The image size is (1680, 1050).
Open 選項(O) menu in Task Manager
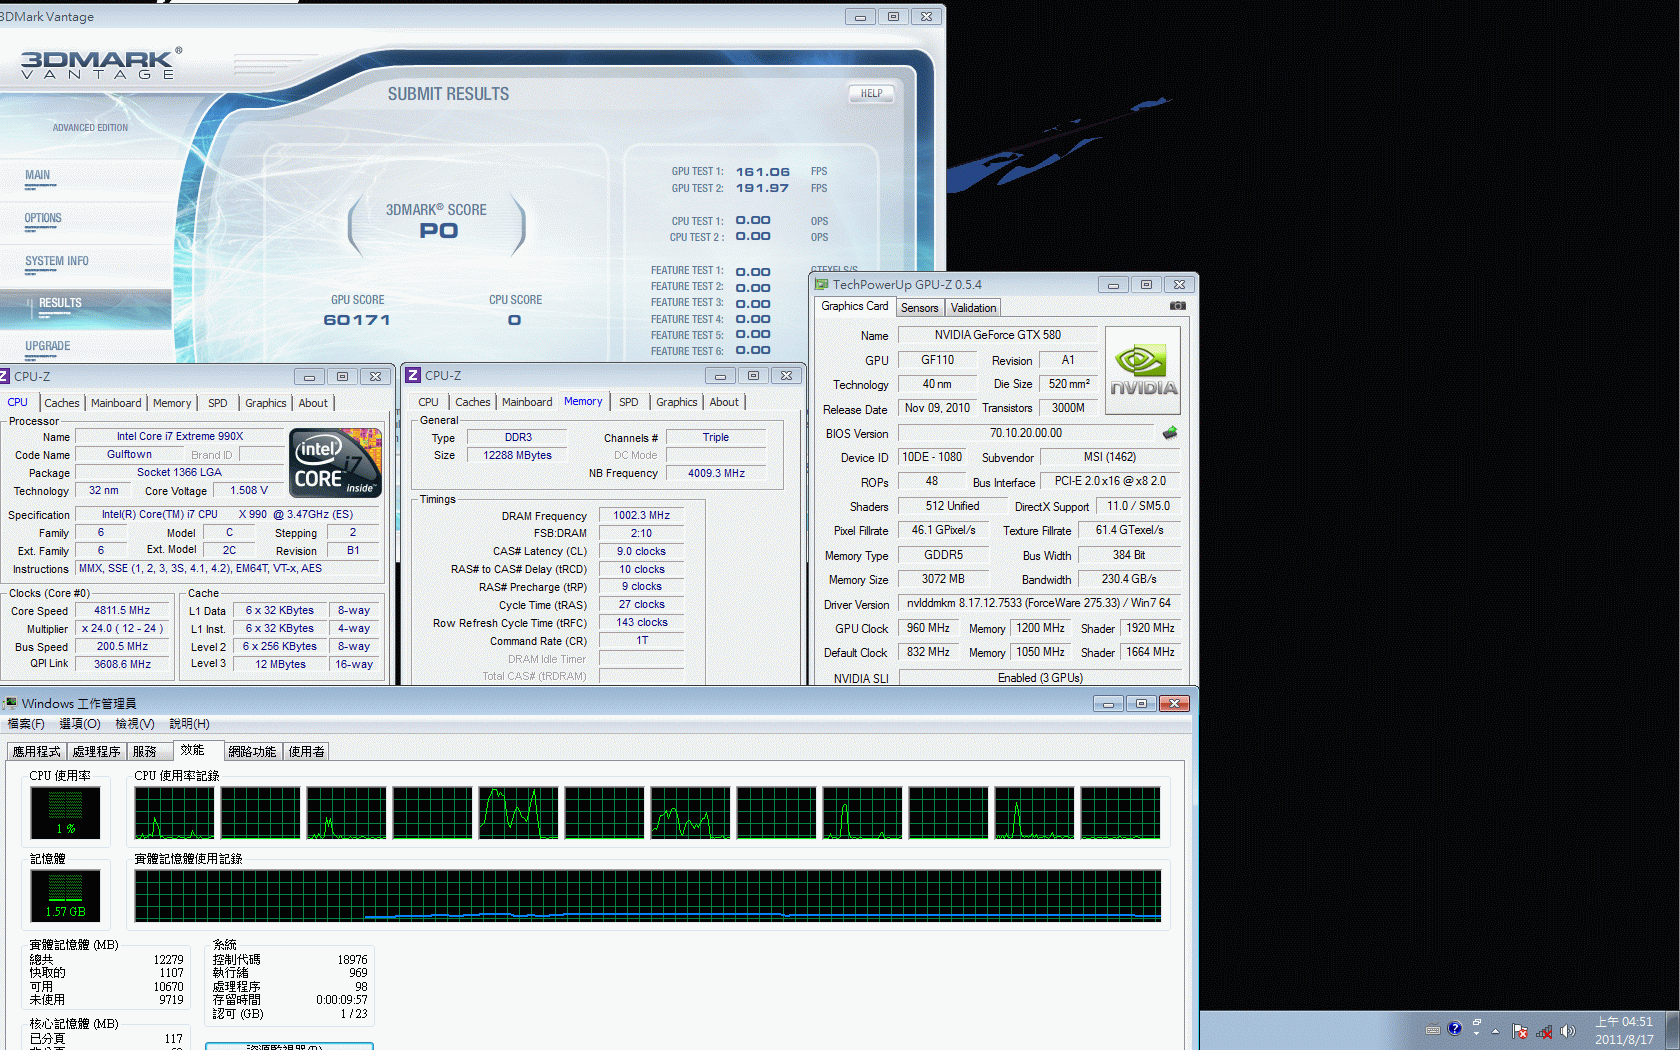[80, 724]
